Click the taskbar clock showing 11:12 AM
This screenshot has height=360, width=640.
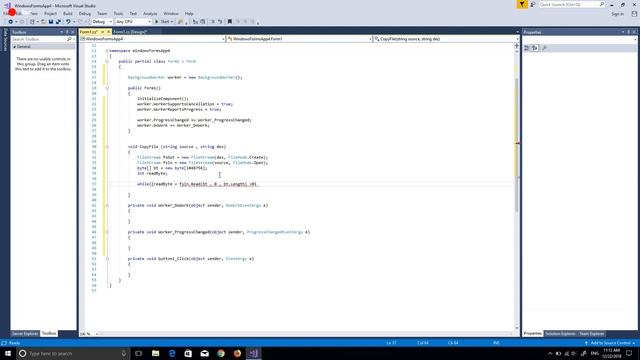click(611, 353)
